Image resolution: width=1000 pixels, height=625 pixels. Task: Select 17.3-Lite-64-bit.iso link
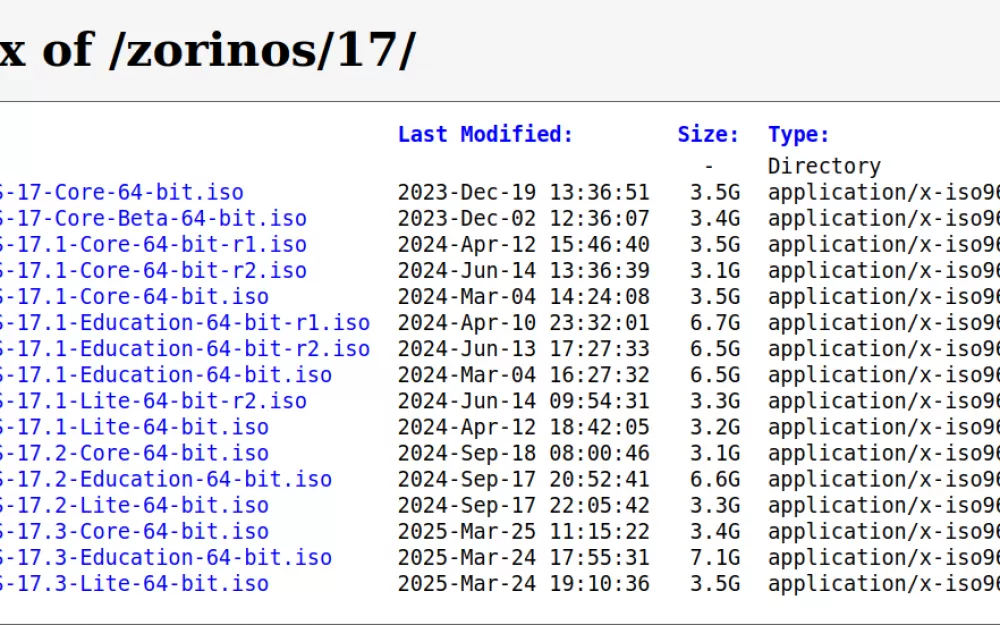click(x=134, y=584)
